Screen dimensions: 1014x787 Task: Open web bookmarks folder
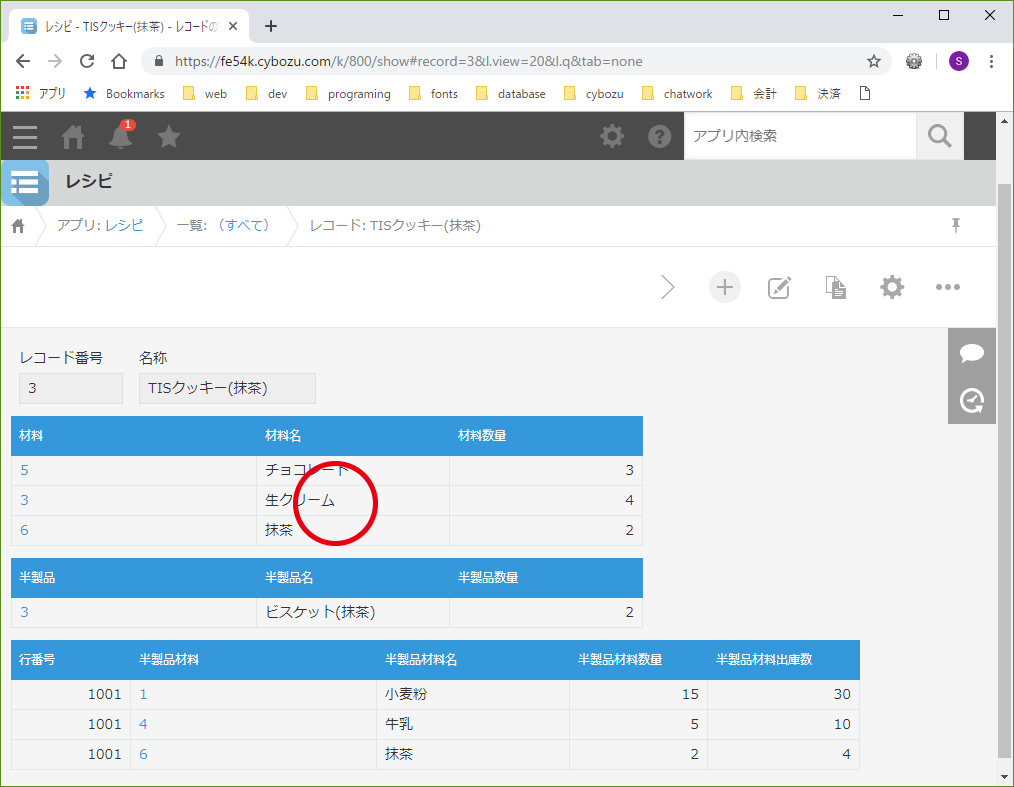point(205,94)
